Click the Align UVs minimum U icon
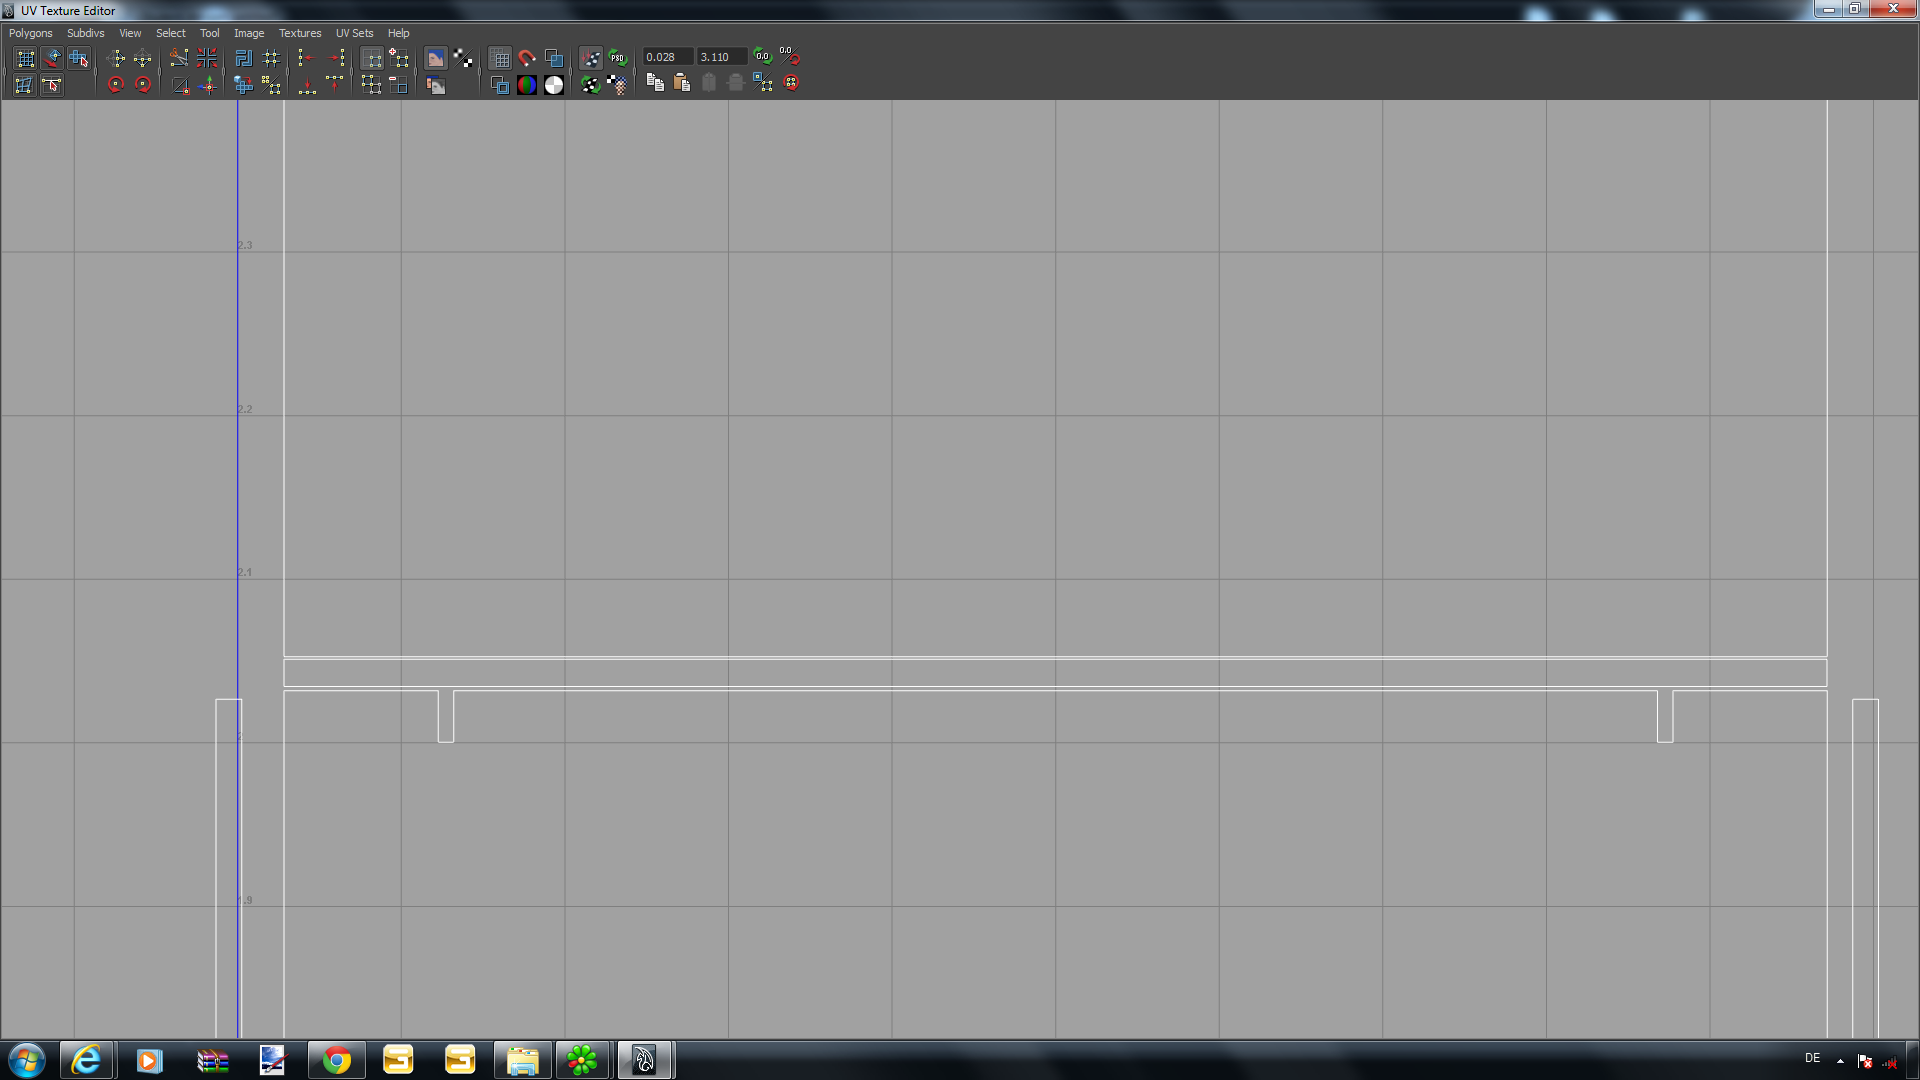The width and height of the screenshot is (1920, 1080). click(306, 58)
